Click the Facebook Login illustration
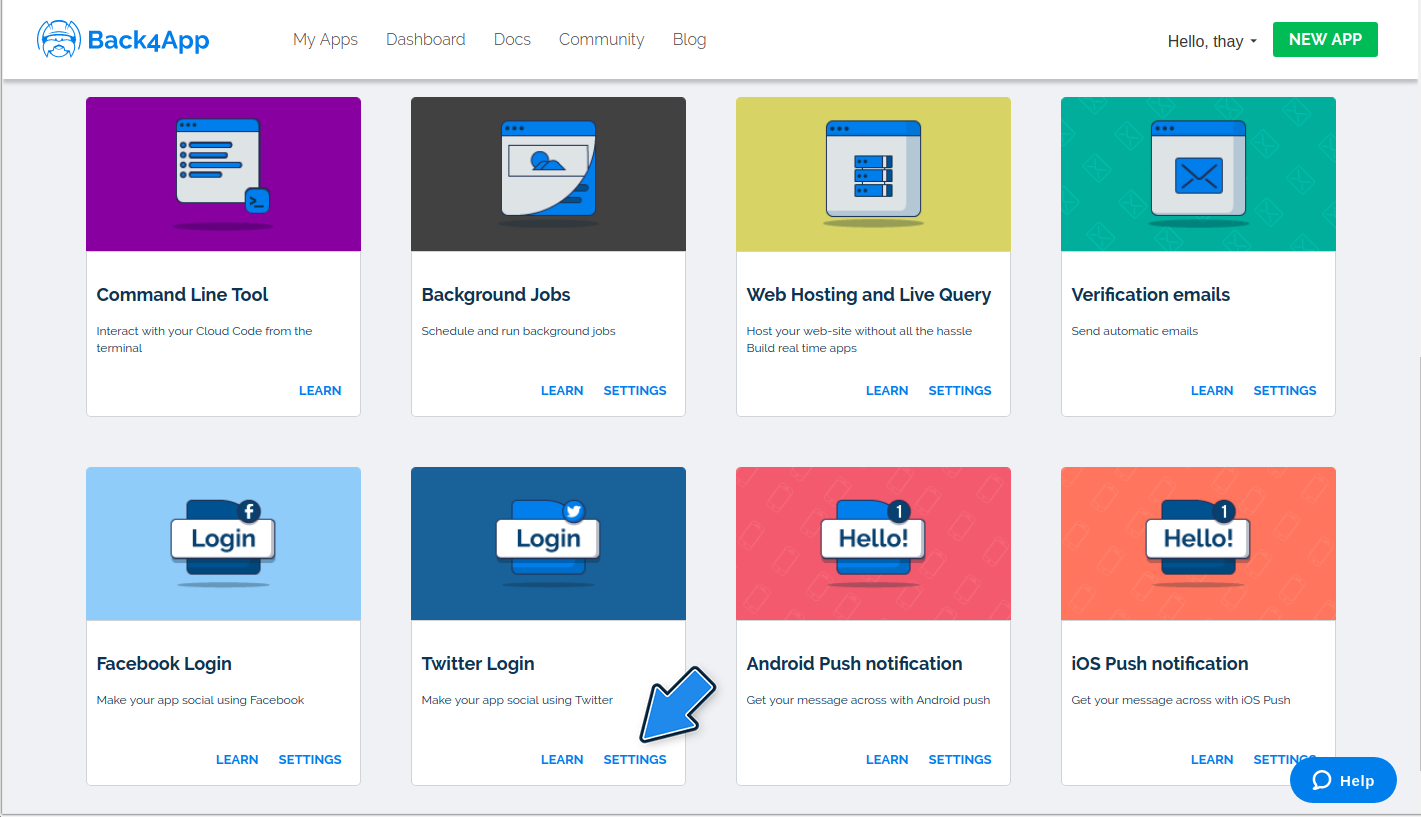Screen dimensions: 1421x817 (223, 541)
